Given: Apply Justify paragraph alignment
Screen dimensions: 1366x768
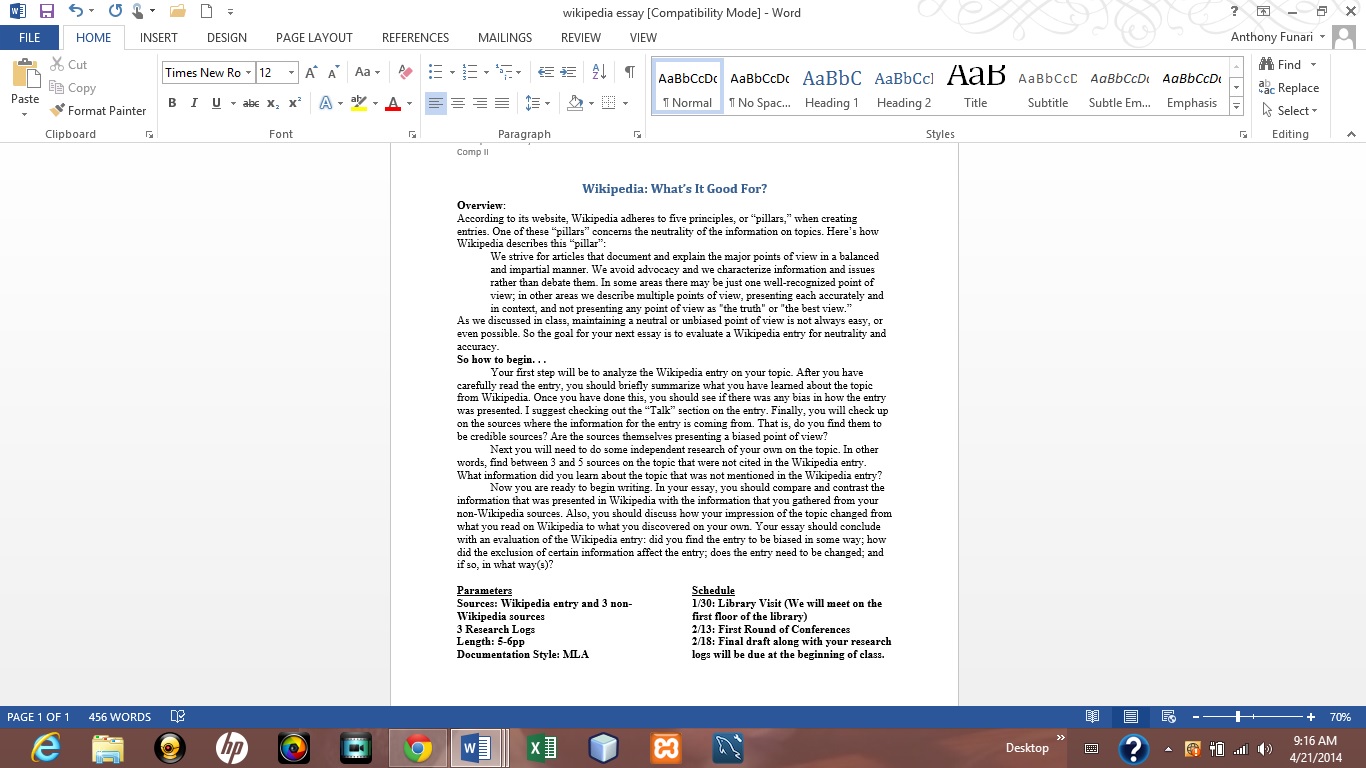Looking at the screenshot, I should 502,103.
